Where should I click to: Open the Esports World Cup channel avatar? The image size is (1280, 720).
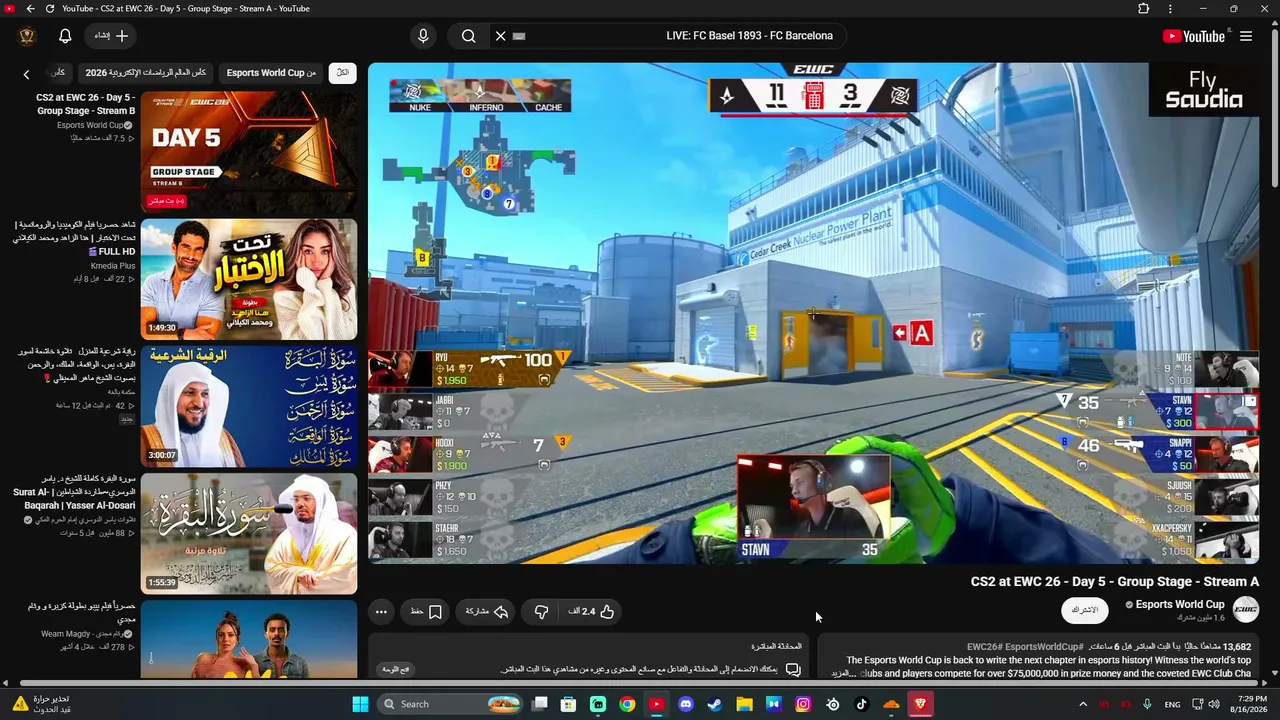pyautogui.click(x=1246, y=609)
